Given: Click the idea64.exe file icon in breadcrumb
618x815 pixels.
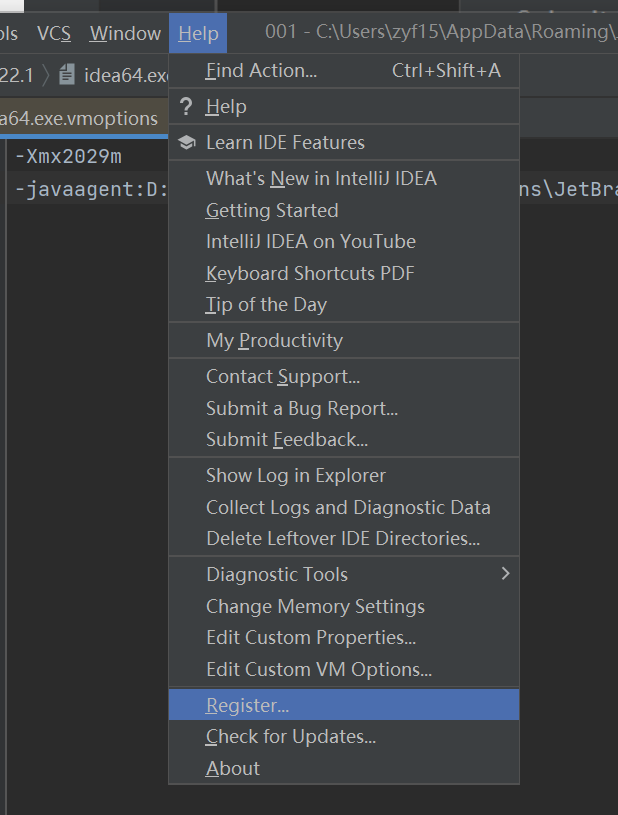Looking at the screenshot, I should (67, 74).
